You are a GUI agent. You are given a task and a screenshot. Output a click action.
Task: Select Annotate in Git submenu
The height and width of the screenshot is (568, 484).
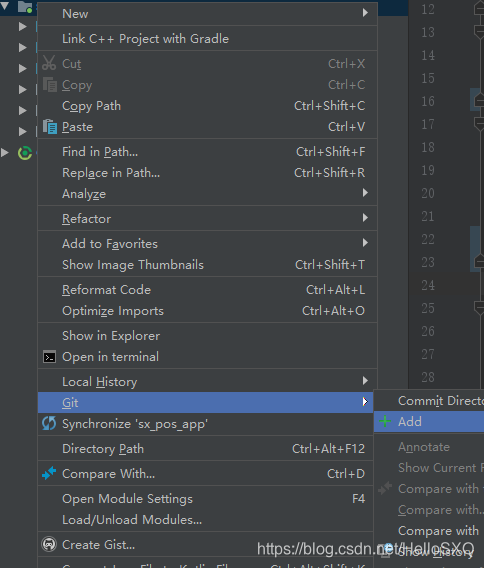[x=429, y=447]
